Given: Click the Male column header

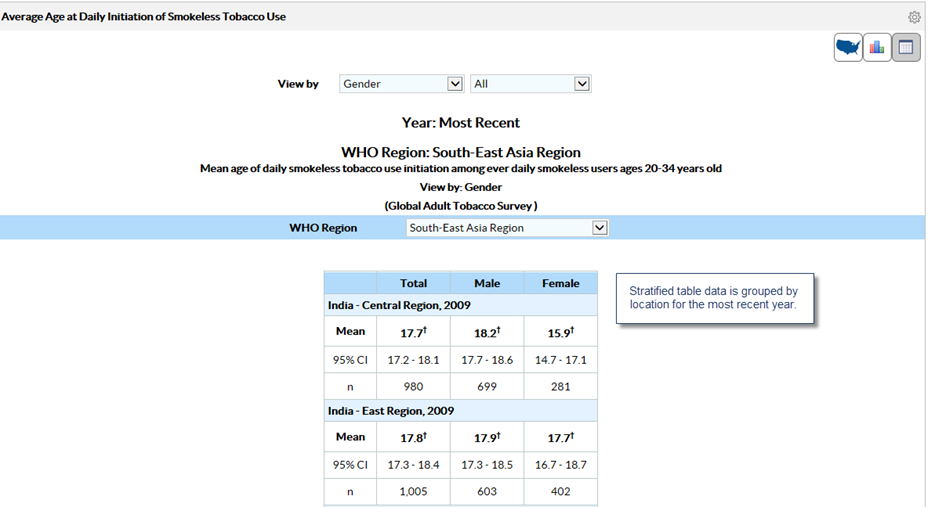Looking at the screenshot, I should pyautogui.click(x=487, y=283).
